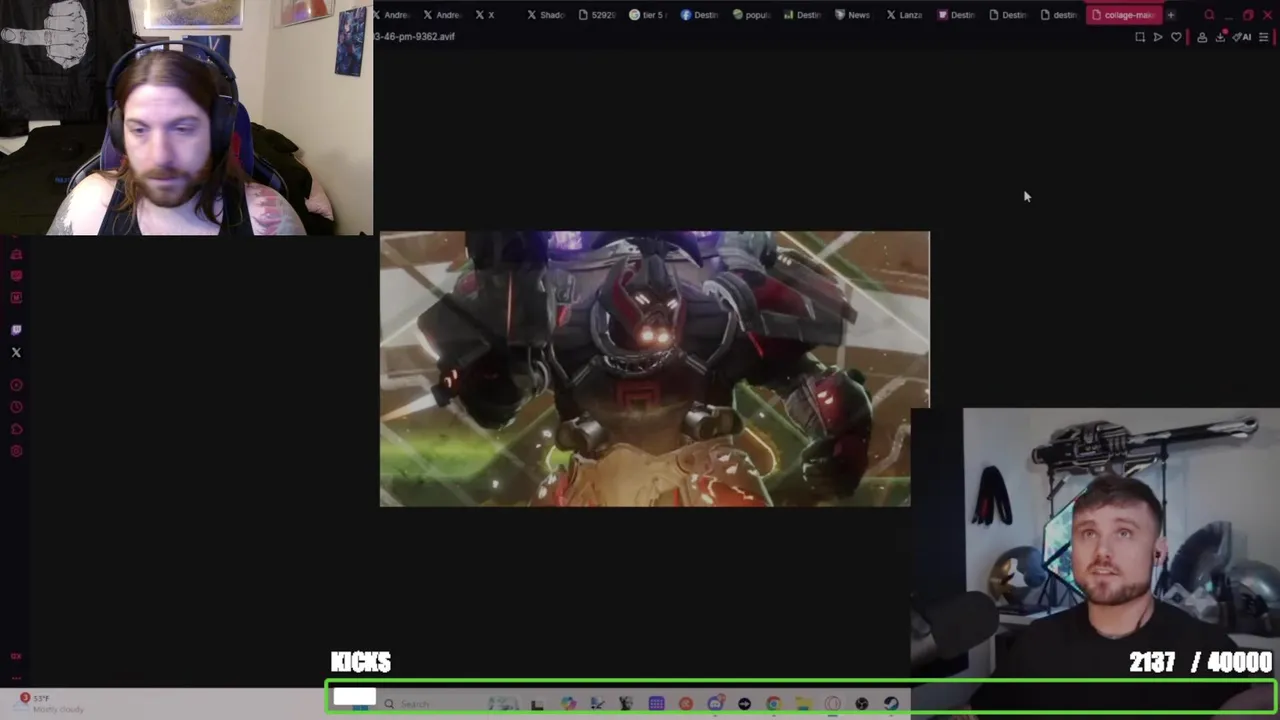
Task: Open the downloads icon in the toolbar
Action: click(1220, 37)
